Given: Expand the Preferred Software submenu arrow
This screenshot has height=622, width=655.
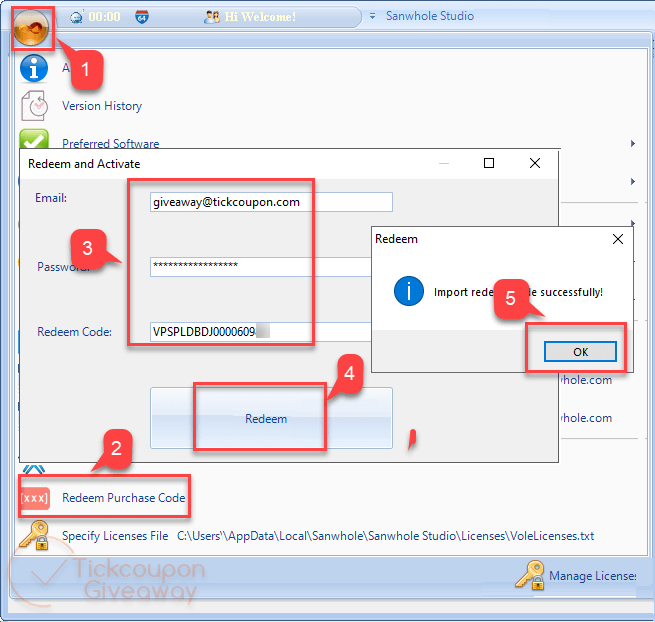Looking at the screenshot, I should (x=633, y=143).
